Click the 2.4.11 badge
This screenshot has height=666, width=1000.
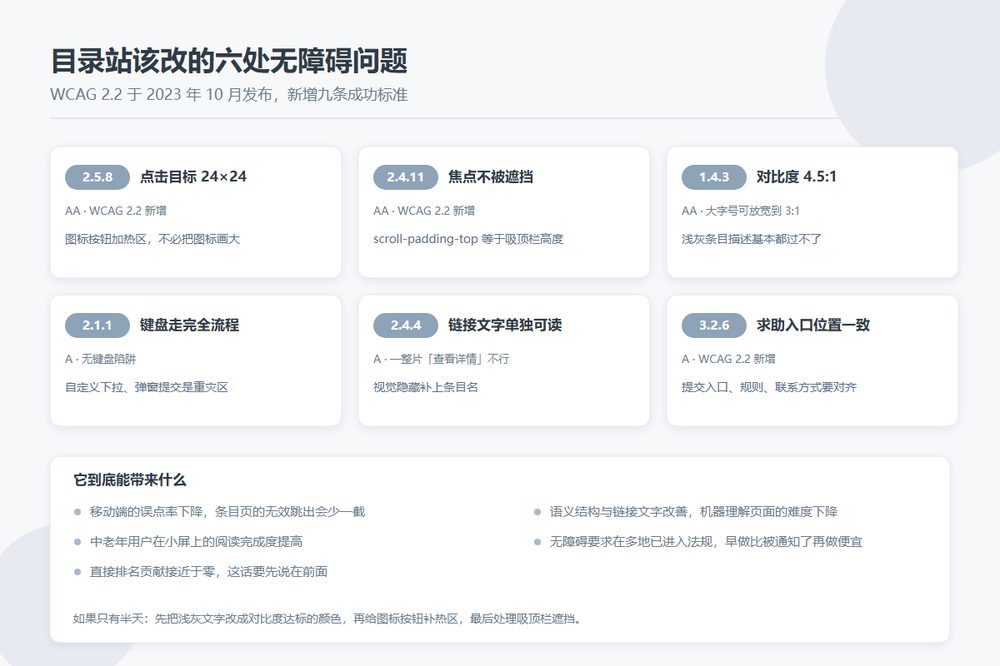(x=406, y=177)
